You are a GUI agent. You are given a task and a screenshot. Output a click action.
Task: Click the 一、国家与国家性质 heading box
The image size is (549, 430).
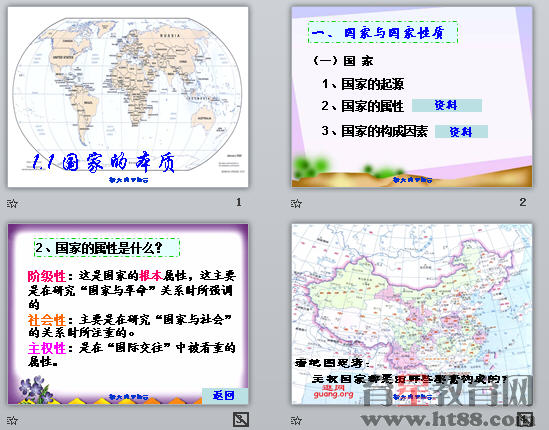coord(383,32)
